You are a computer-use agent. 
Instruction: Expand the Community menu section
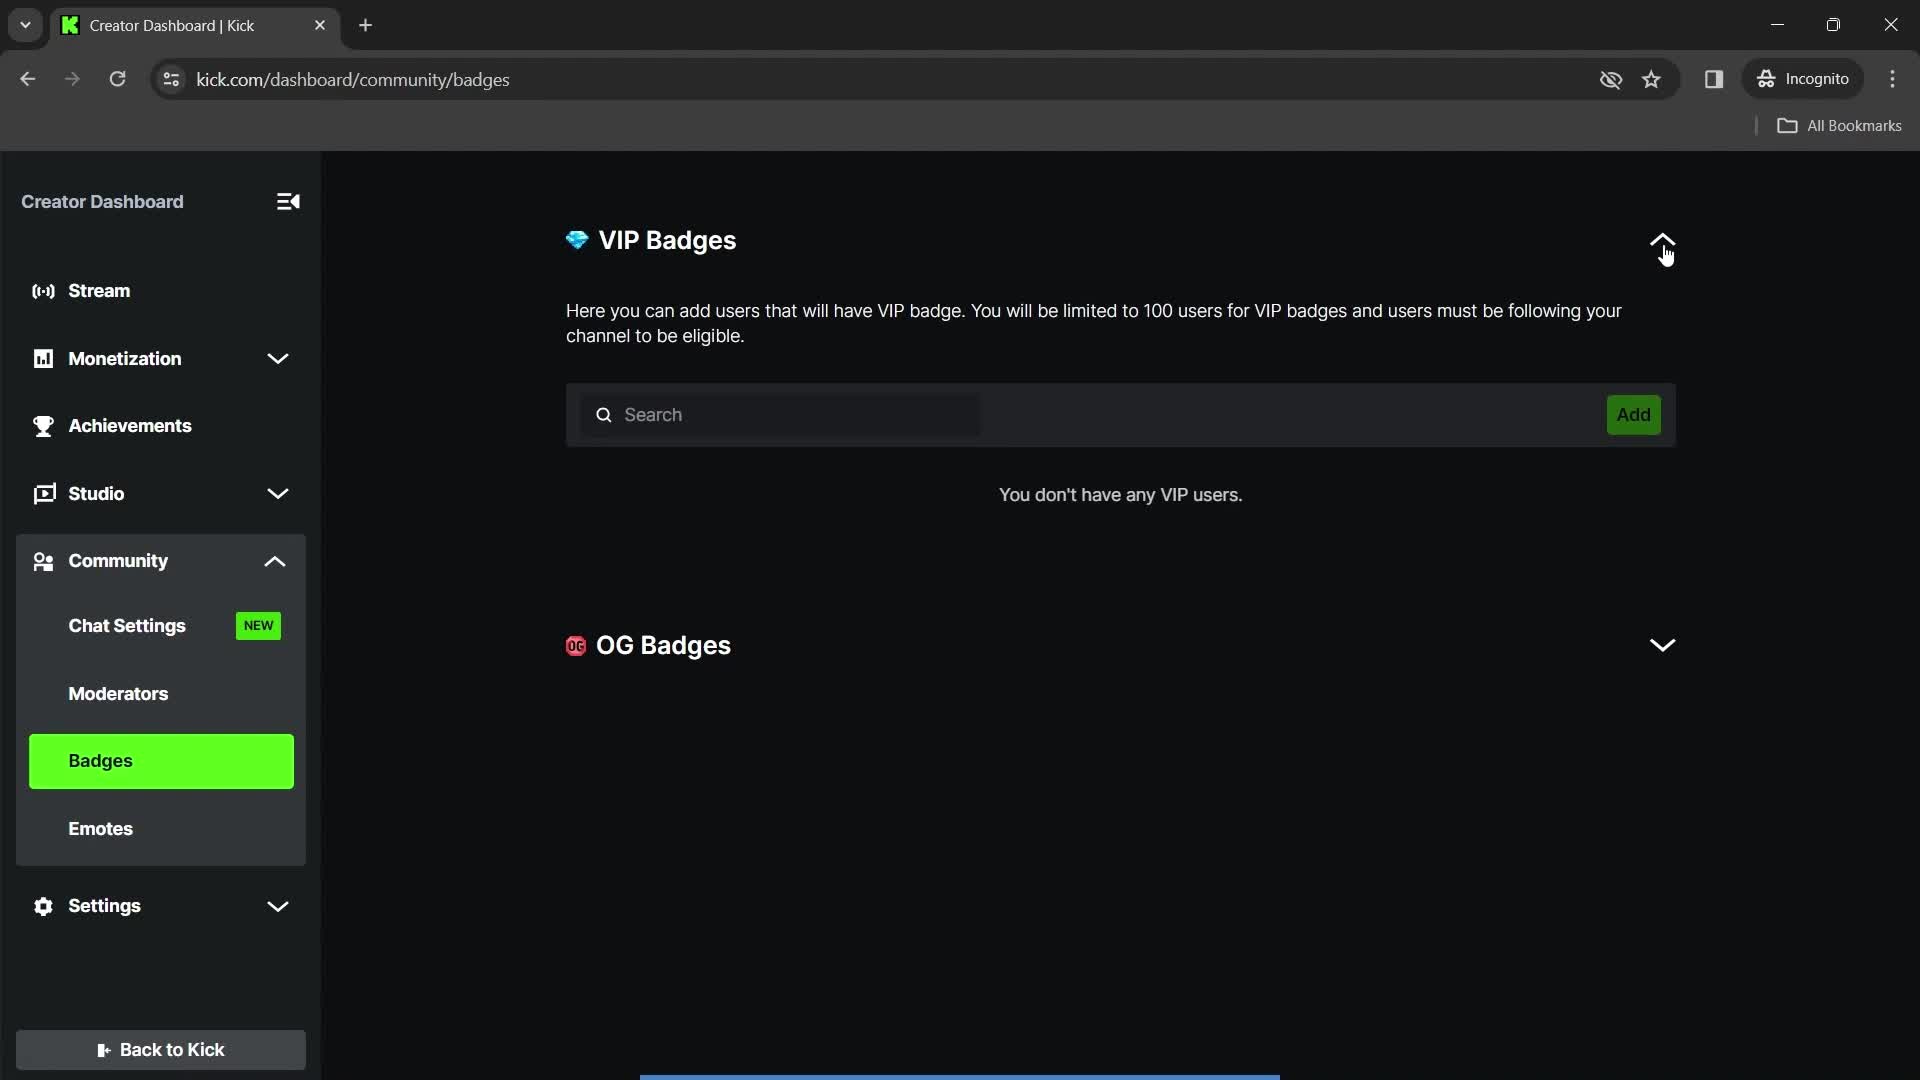[x=276, y=560]
